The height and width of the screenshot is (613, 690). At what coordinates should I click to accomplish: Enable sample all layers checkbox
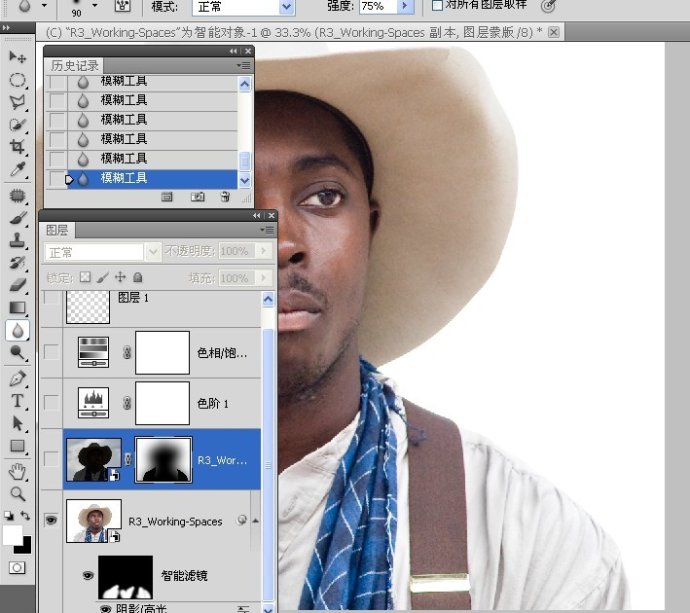coord(437,5)
